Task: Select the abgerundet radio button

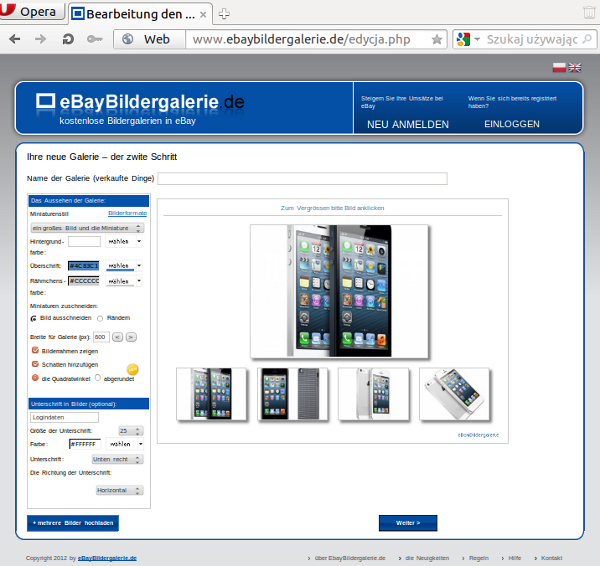Action: pos(98,378)
